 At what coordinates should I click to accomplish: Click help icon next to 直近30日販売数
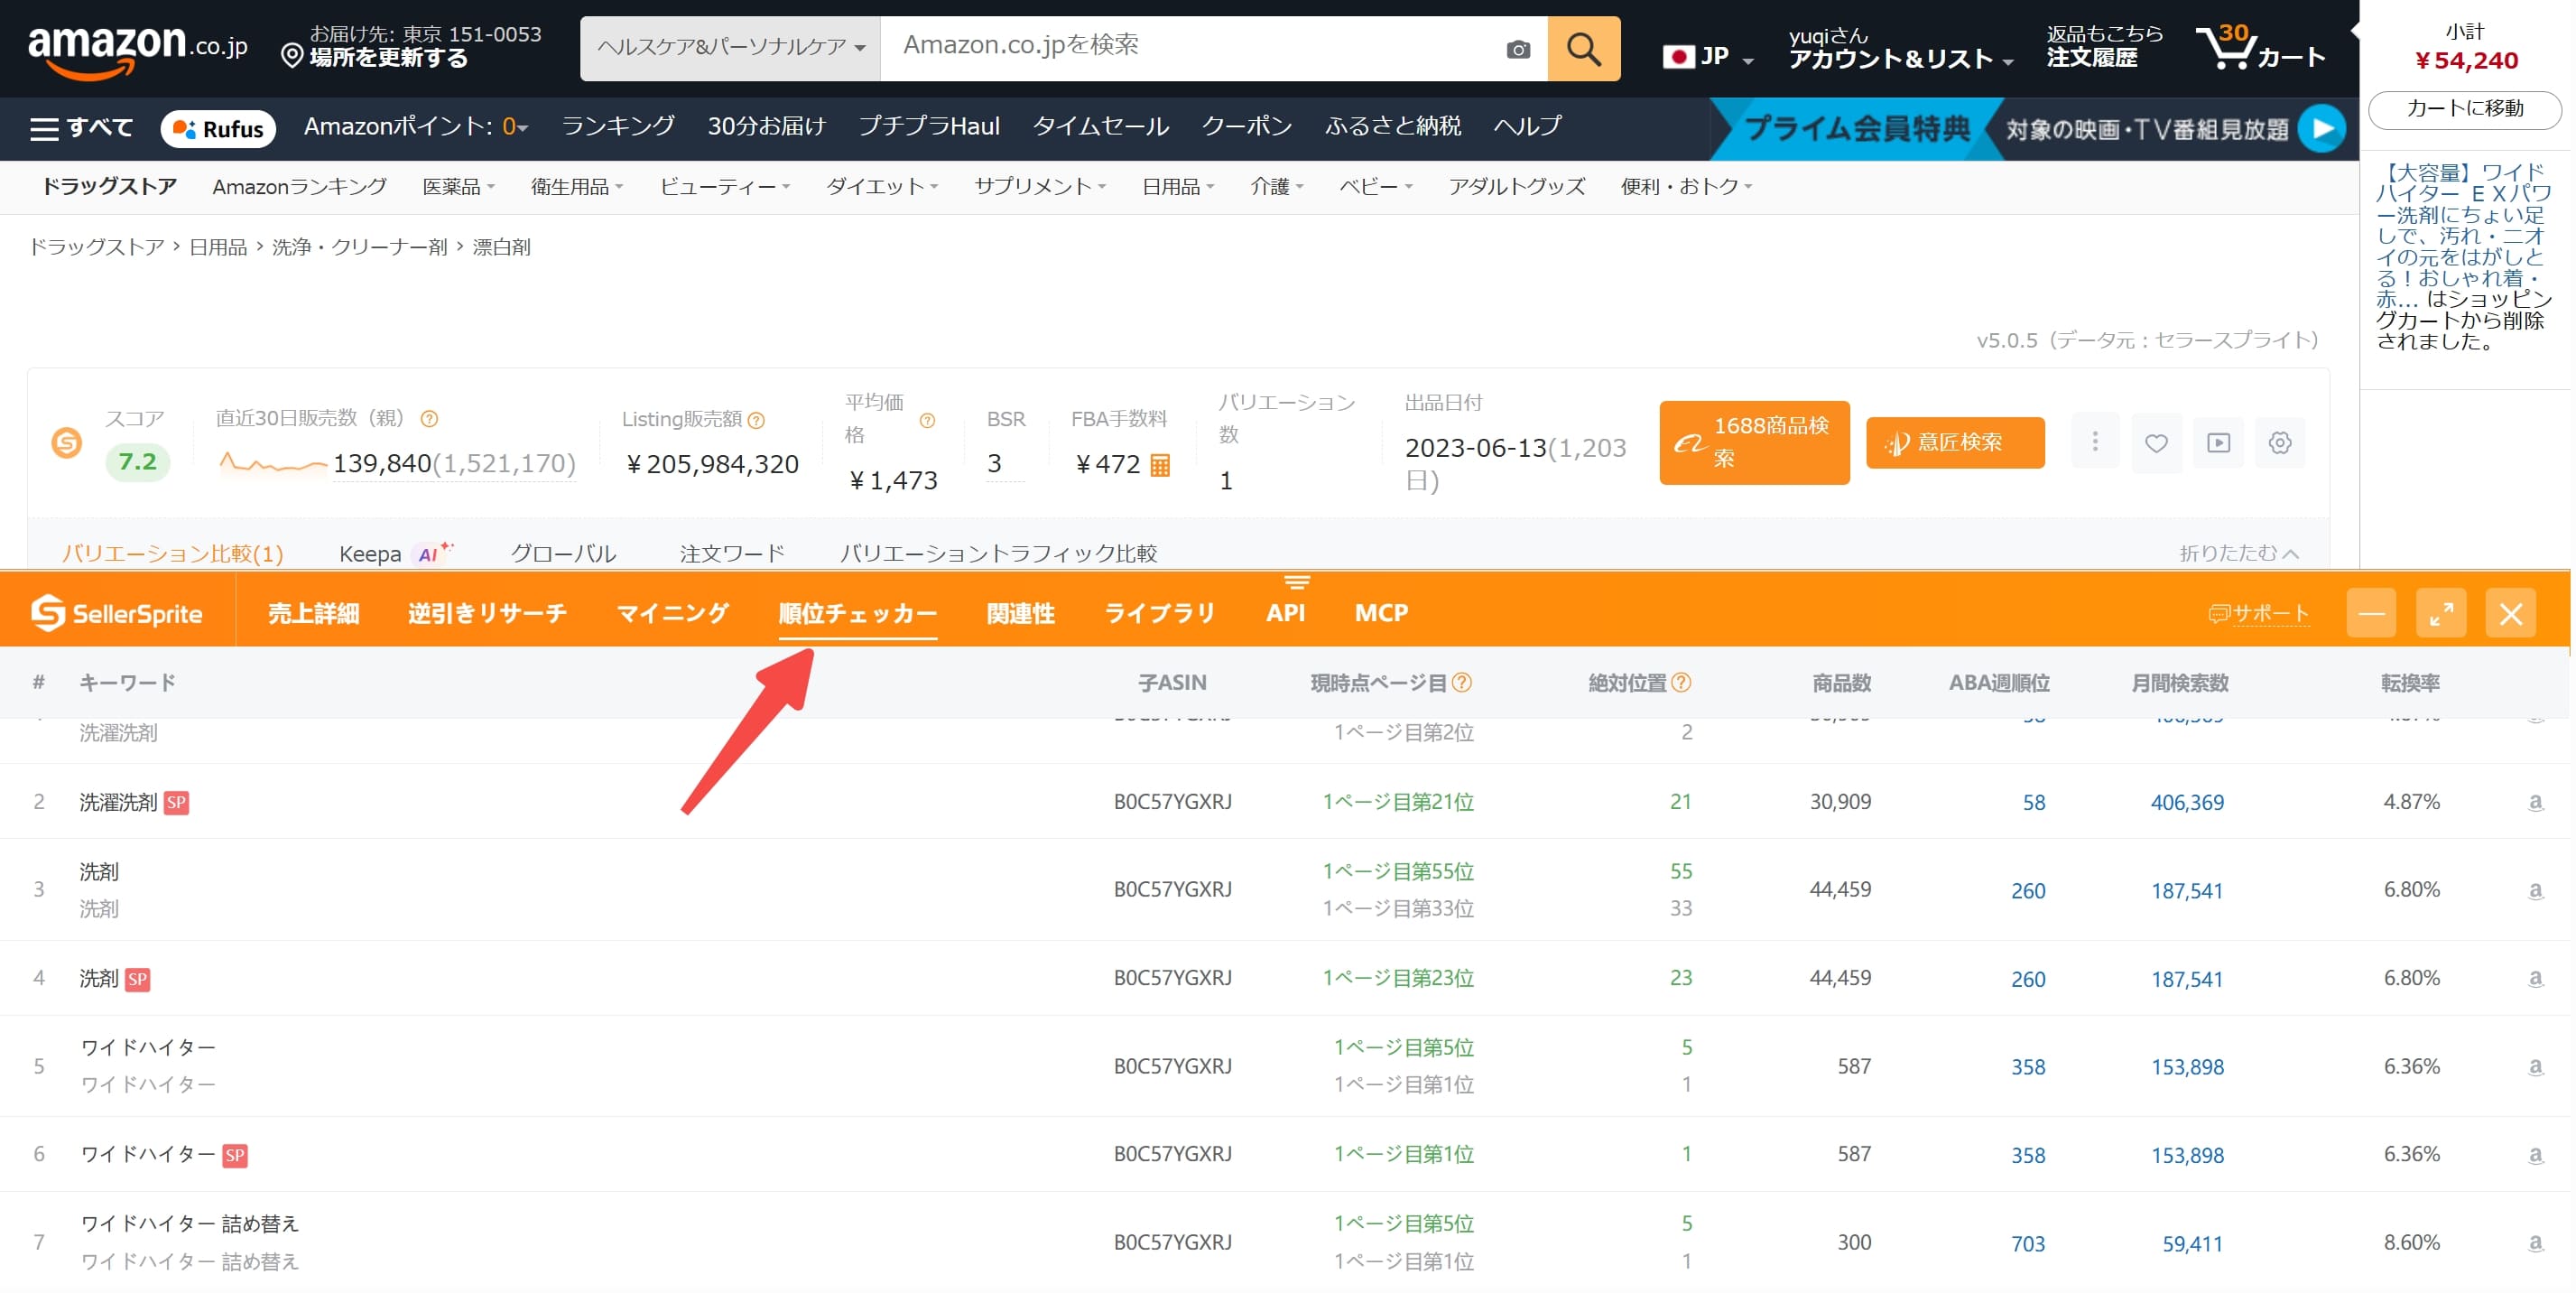click(429, 419)
